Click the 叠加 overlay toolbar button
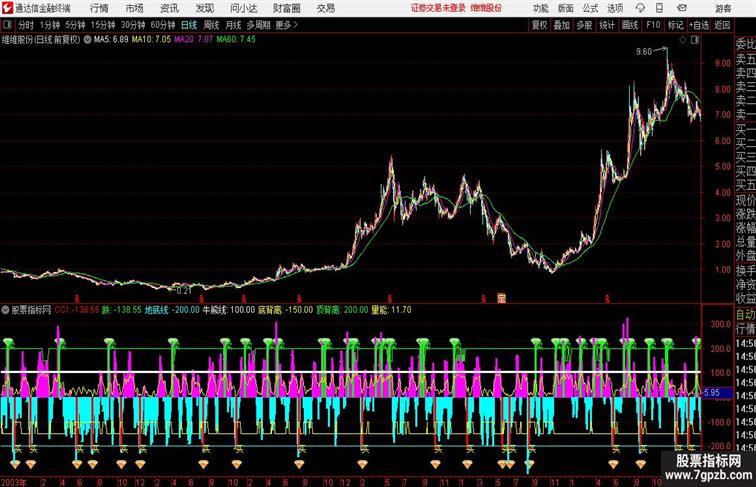This screenshot has height=487, width=756. 562,25
